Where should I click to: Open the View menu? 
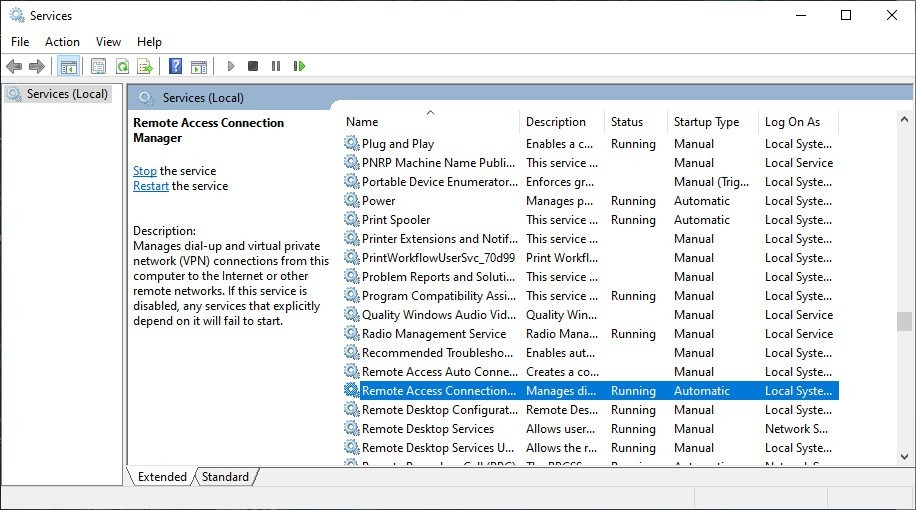(x=108, y=41)
